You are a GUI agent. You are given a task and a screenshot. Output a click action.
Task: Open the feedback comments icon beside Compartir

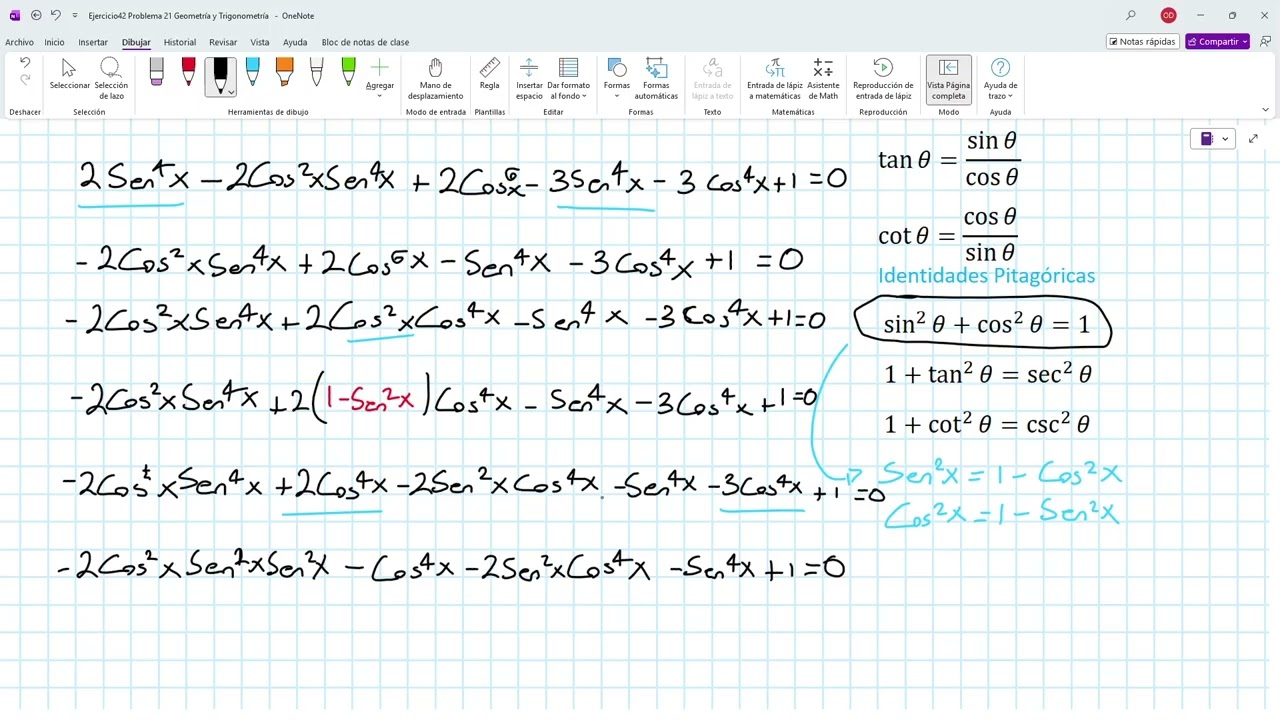[1265, 42]
